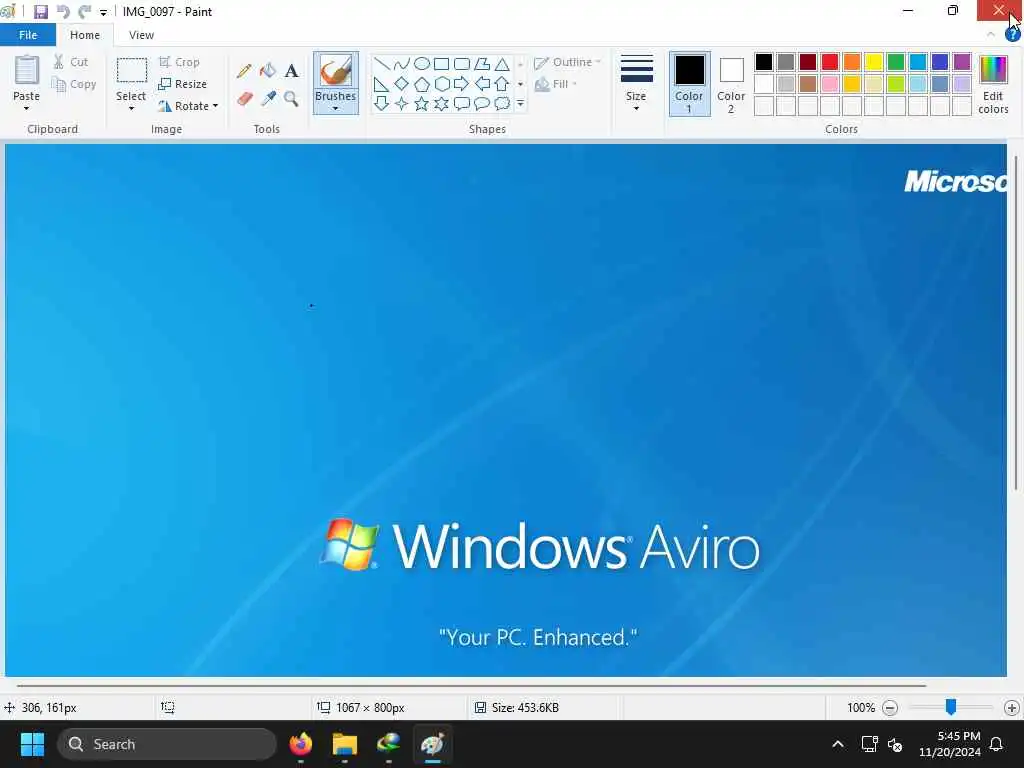Select the Pencil tool
The width and height of the screenshot is (1024, 768).
[x=244, y=71]
